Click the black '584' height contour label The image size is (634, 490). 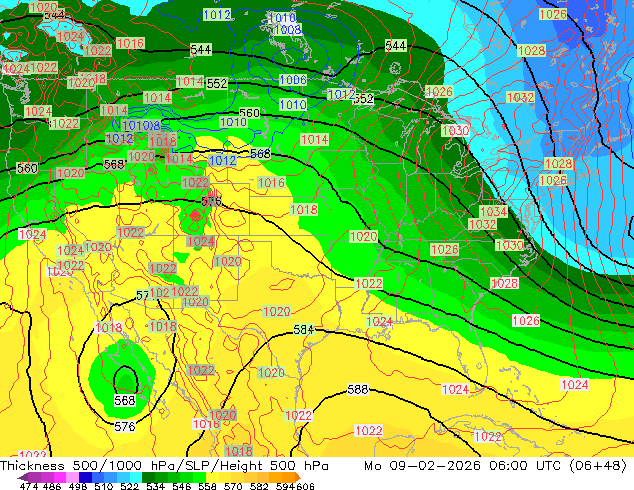point(304,330)
